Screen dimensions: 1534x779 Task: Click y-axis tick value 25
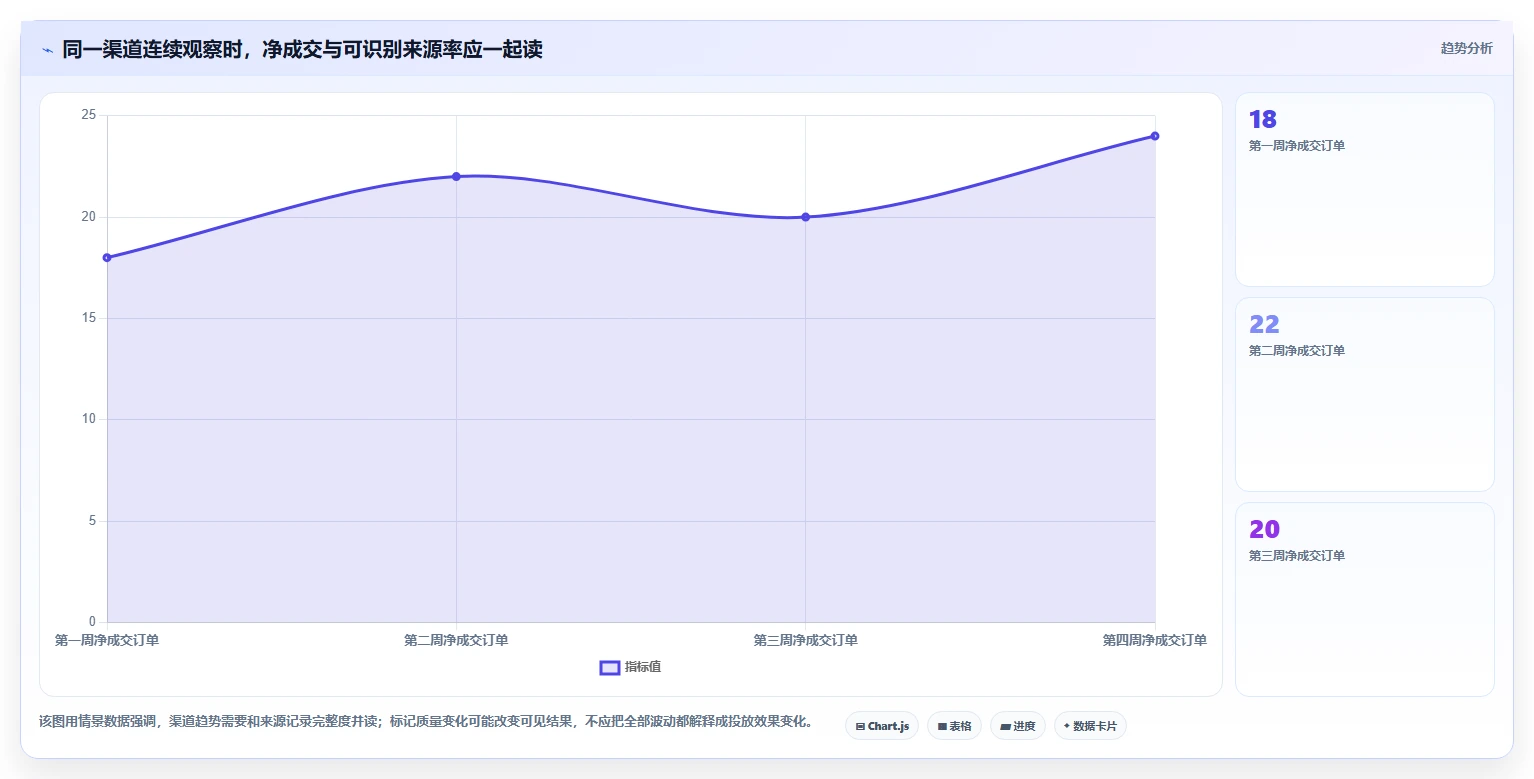89,115
